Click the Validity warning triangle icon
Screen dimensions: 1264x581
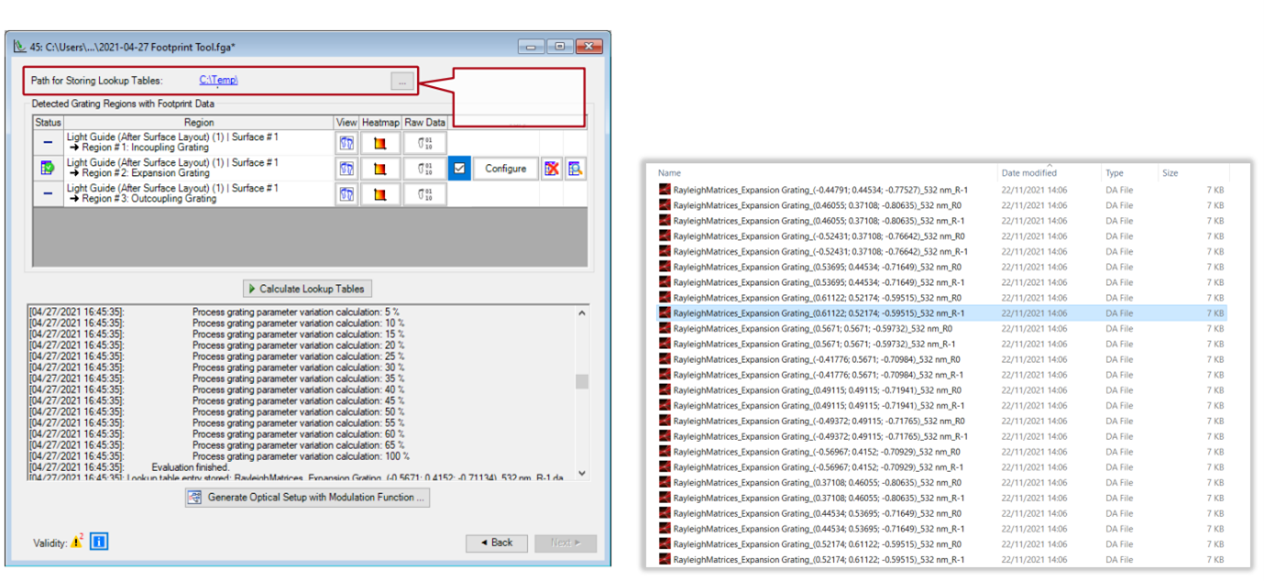[76, 542]
